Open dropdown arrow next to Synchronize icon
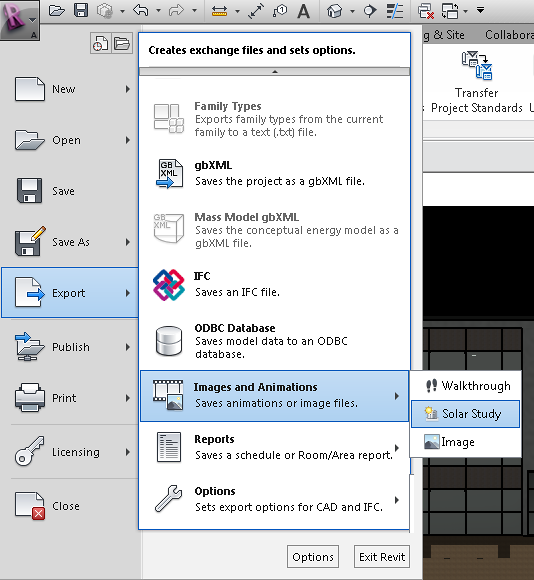 [122, 11]
